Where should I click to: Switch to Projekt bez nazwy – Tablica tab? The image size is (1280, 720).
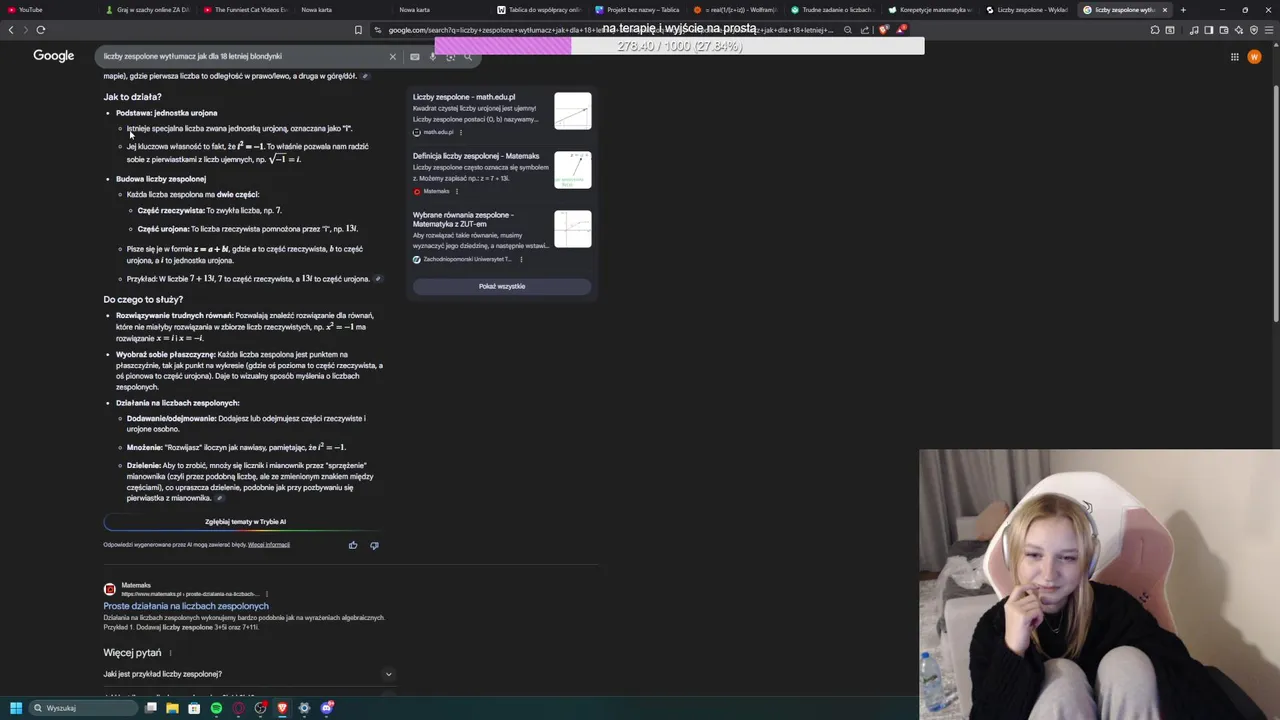(x=638, y=10)
